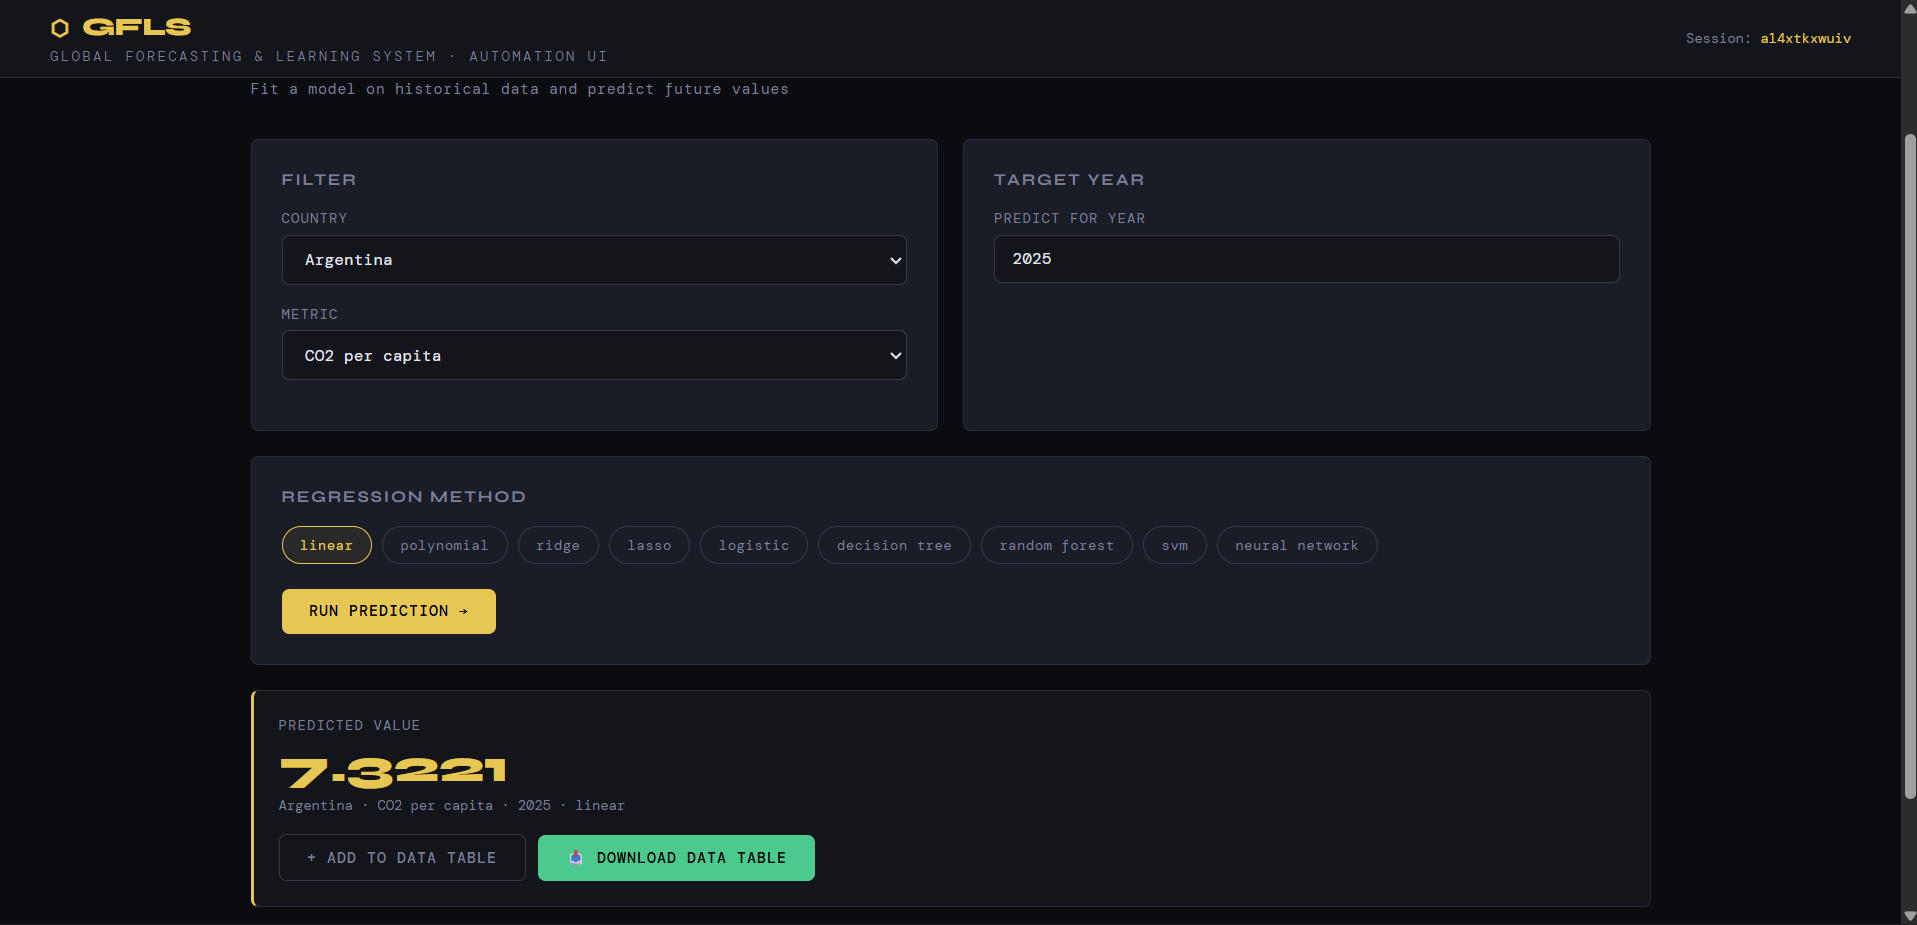Click the Target Year heading

[1069, 180]
